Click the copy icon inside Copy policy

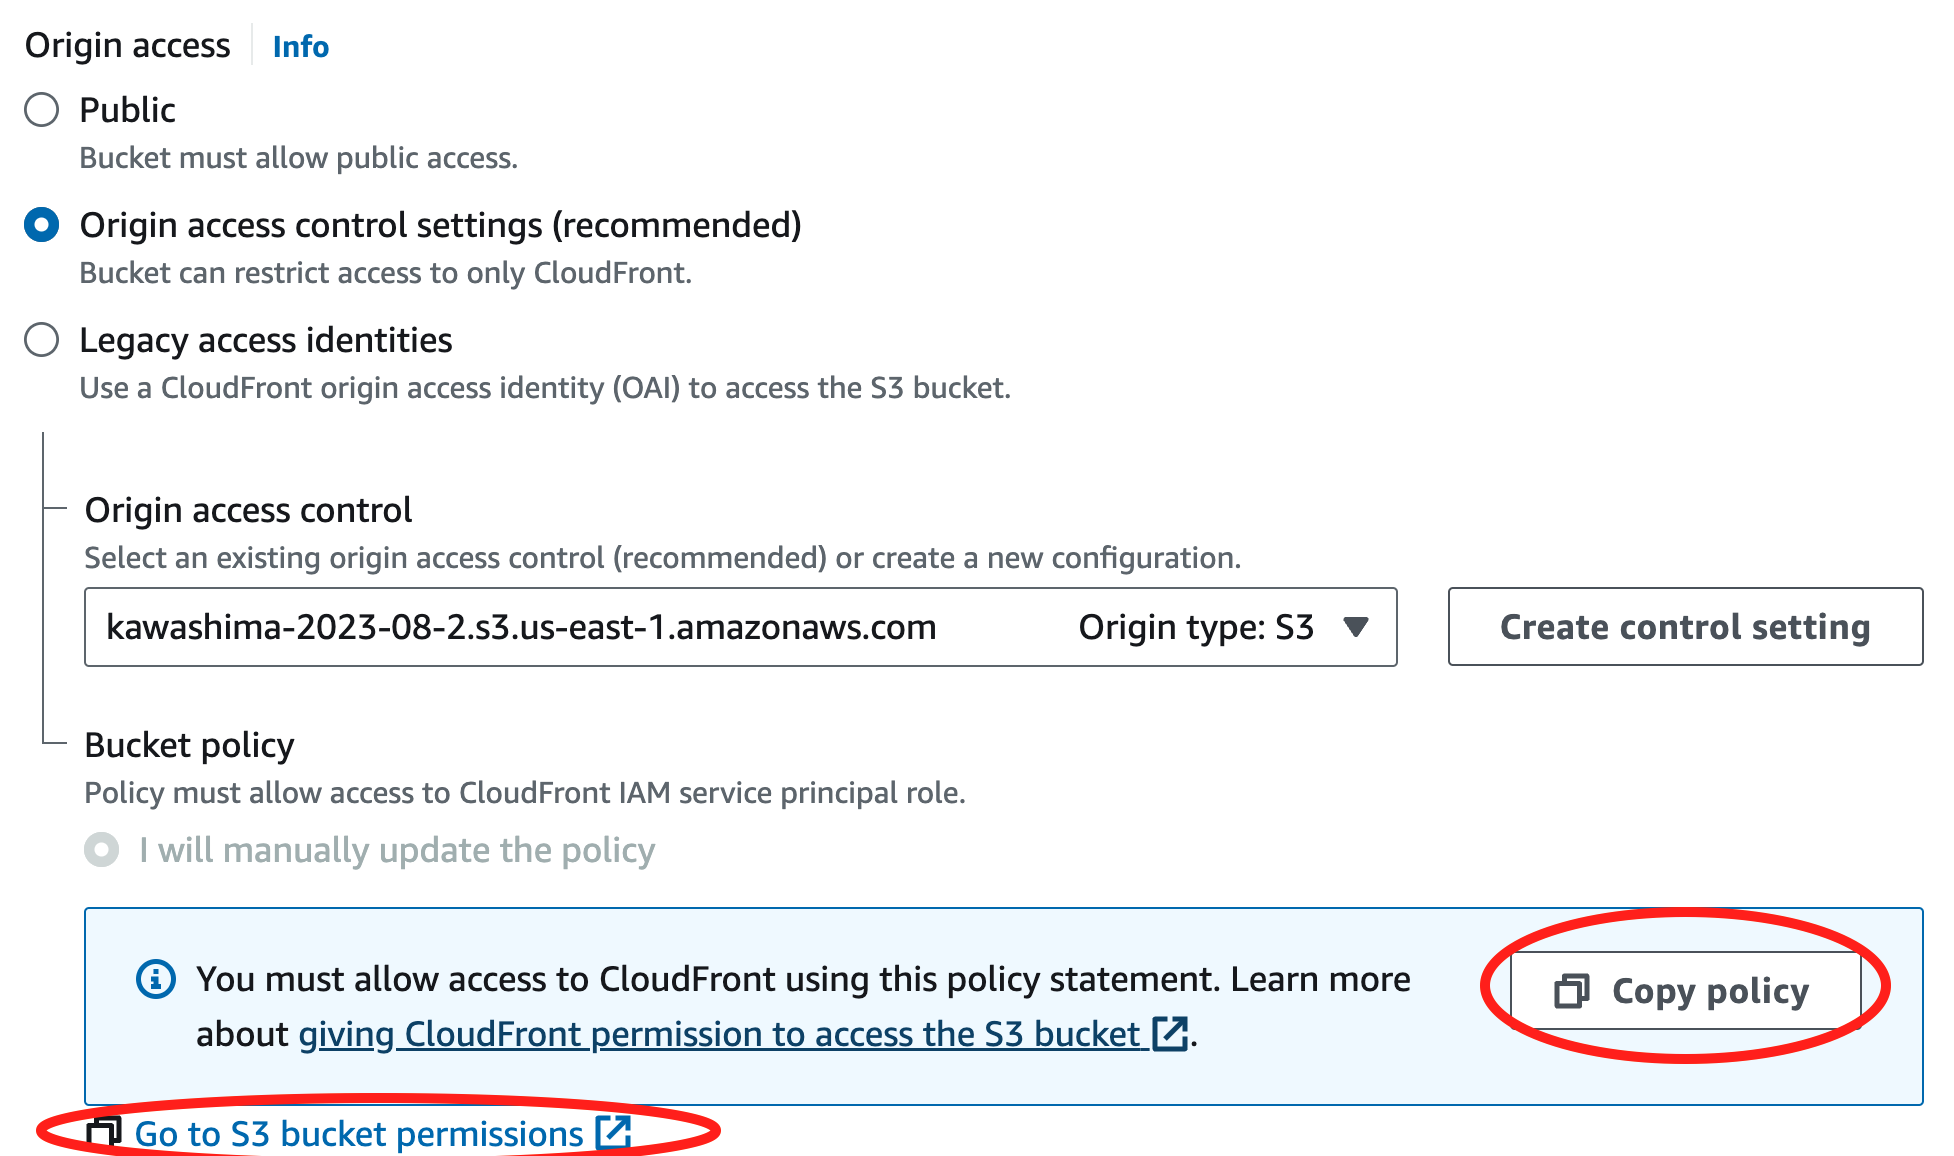tap(1571, 991)
